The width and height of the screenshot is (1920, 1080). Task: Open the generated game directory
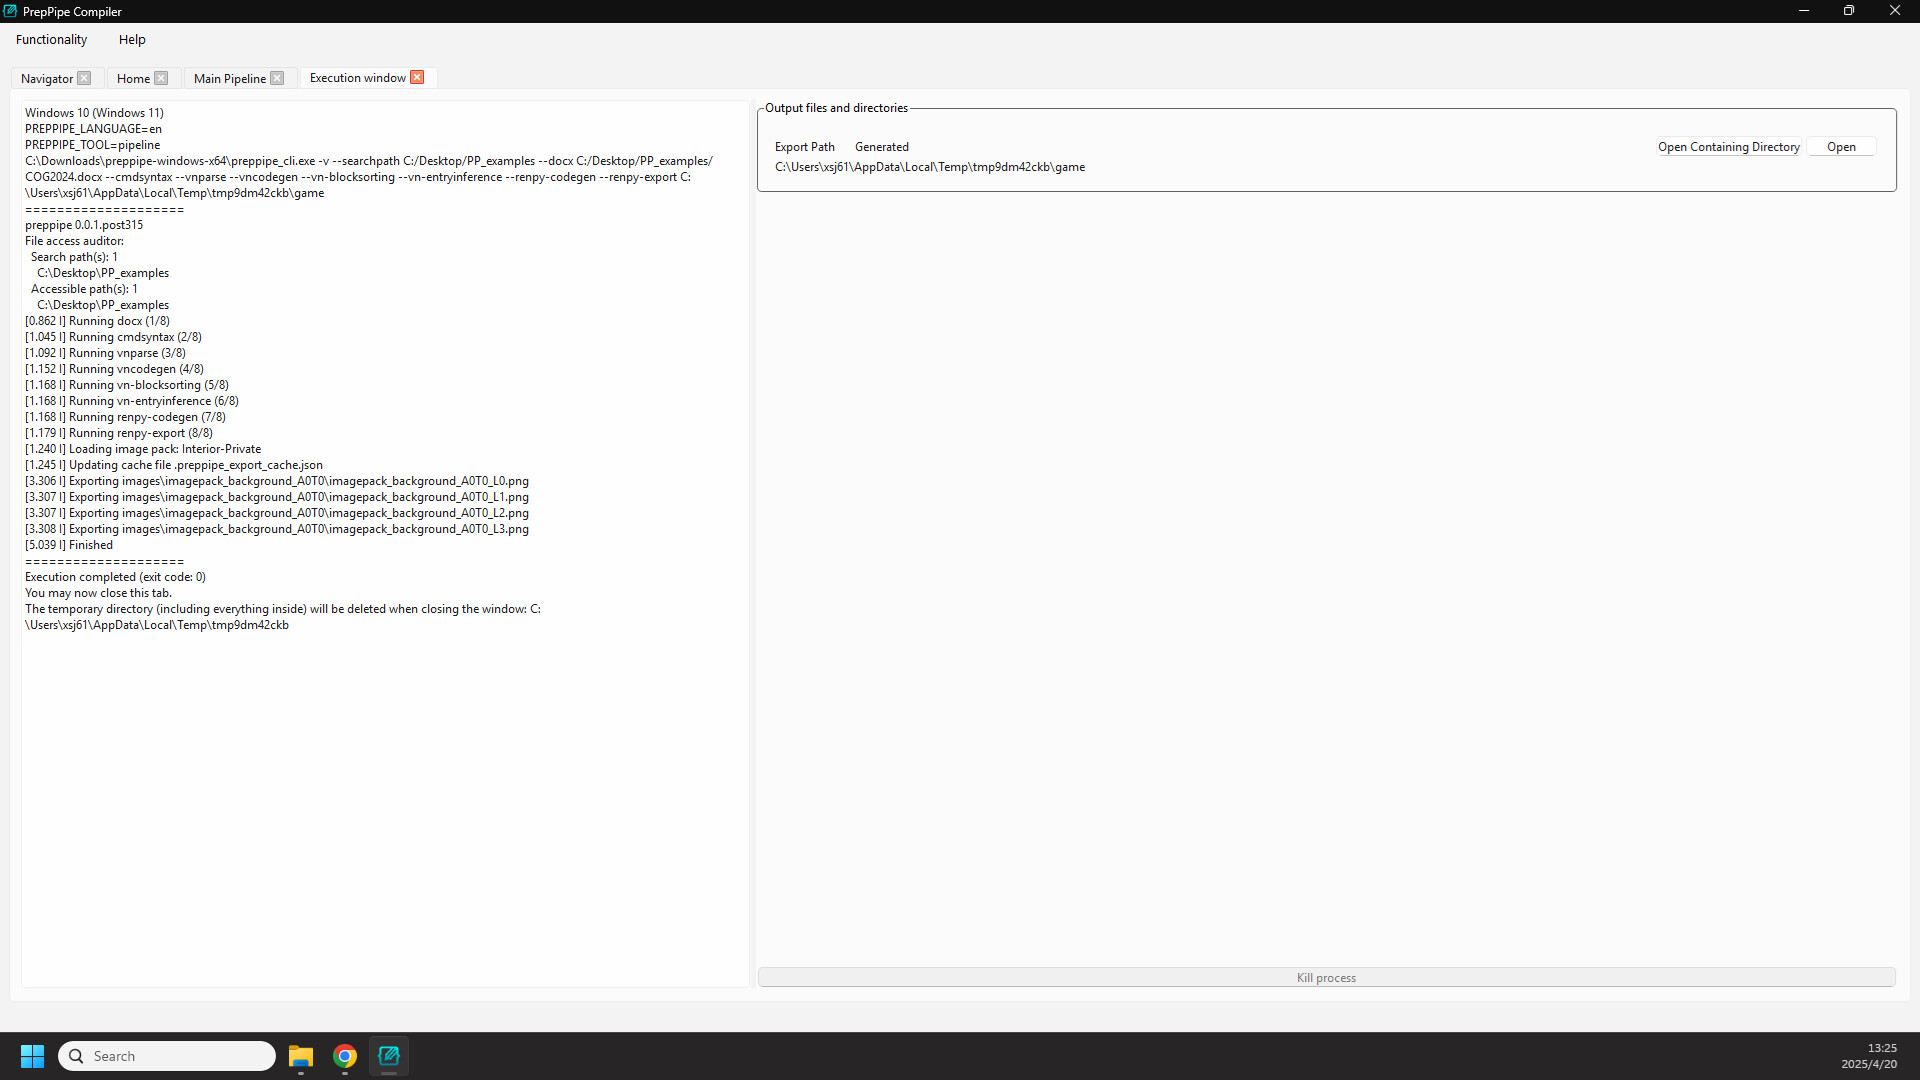(x=1840, y=146)
